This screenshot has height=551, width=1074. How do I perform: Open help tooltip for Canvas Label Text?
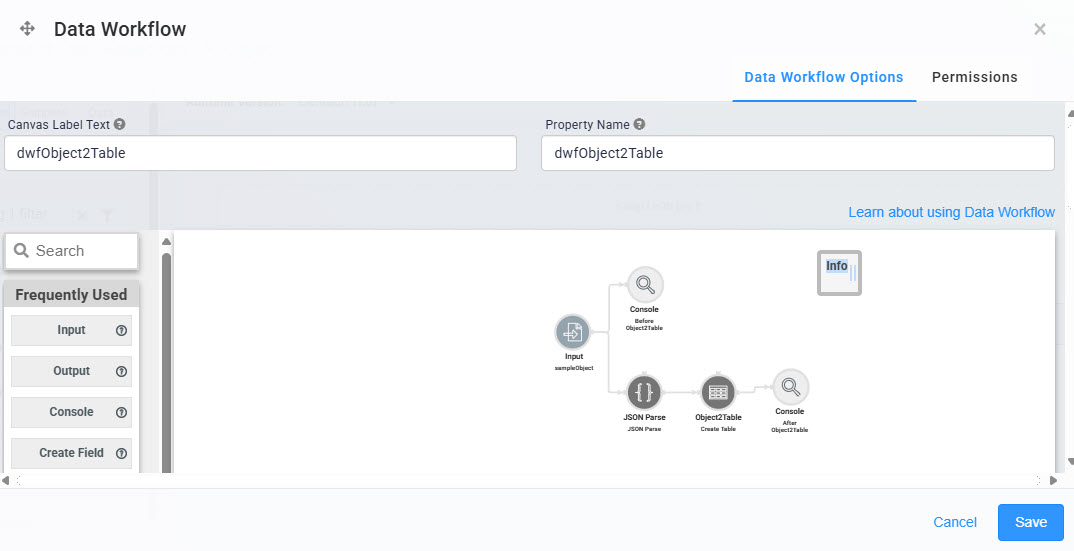(x=119, y=125)
